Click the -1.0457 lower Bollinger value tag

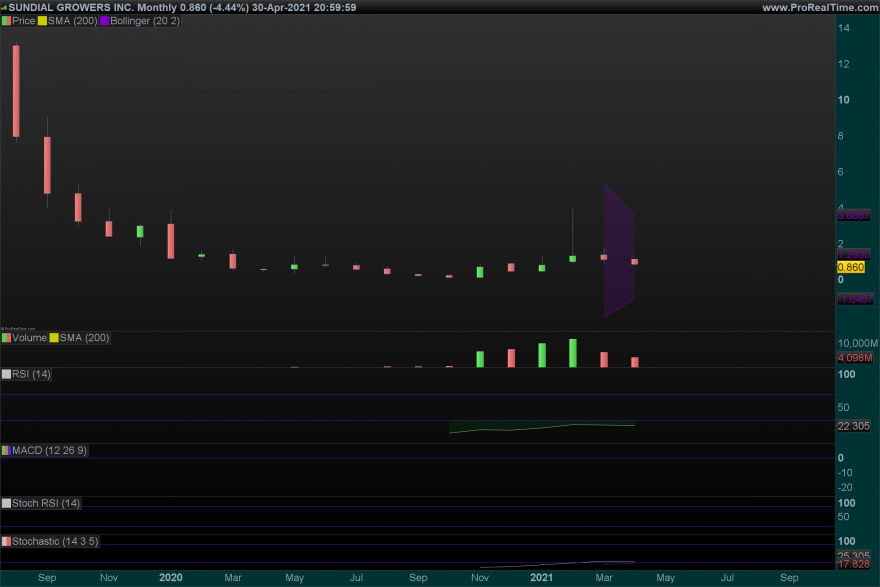click(x=855, y=299)
